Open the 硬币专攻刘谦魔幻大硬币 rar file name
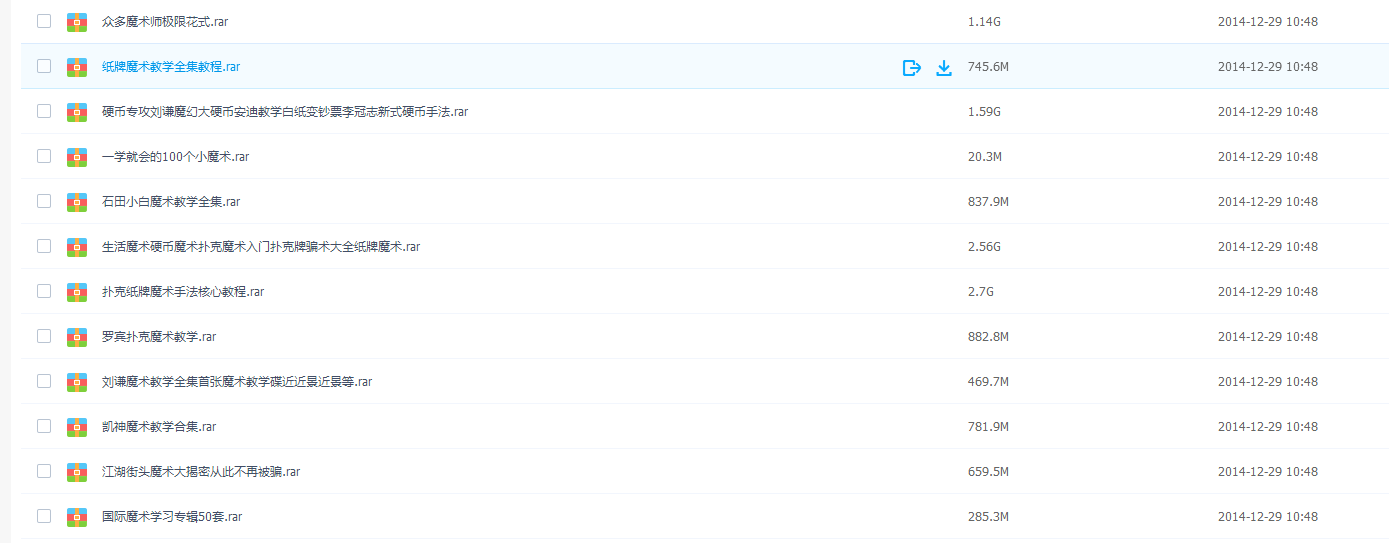Image resolution: width=1389 pixels, height=543 pixels. [x=285, y=112]
